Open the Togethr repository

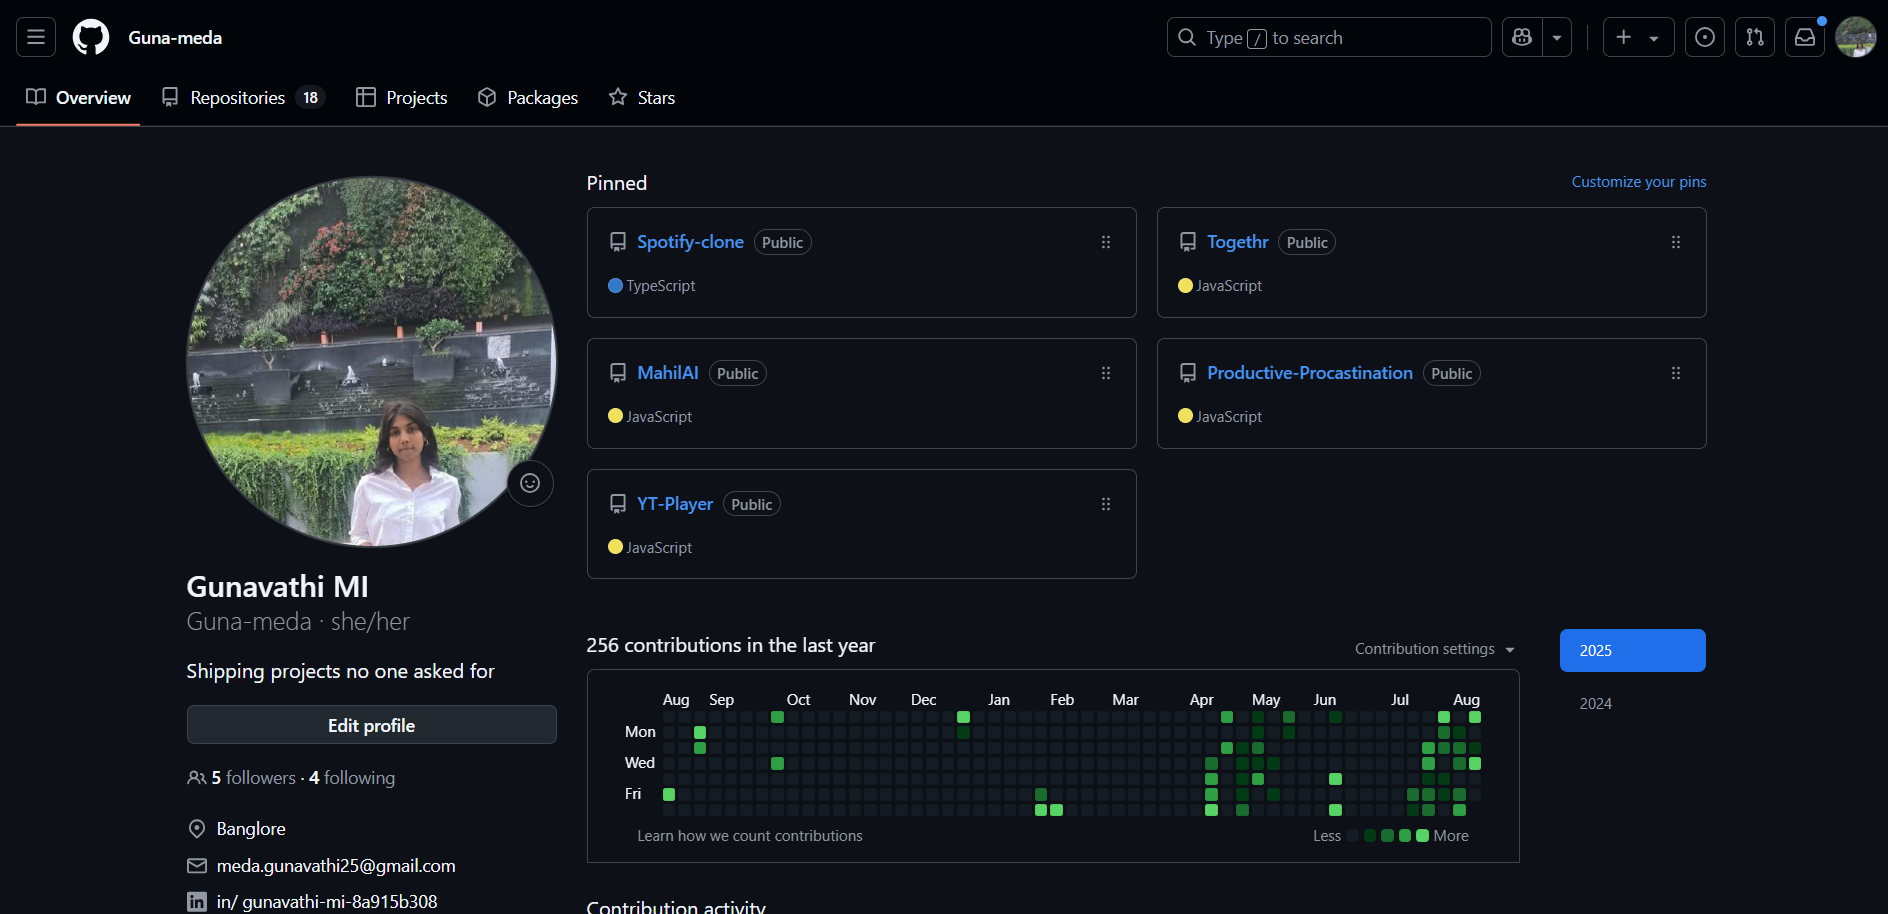pos(1237,242)
